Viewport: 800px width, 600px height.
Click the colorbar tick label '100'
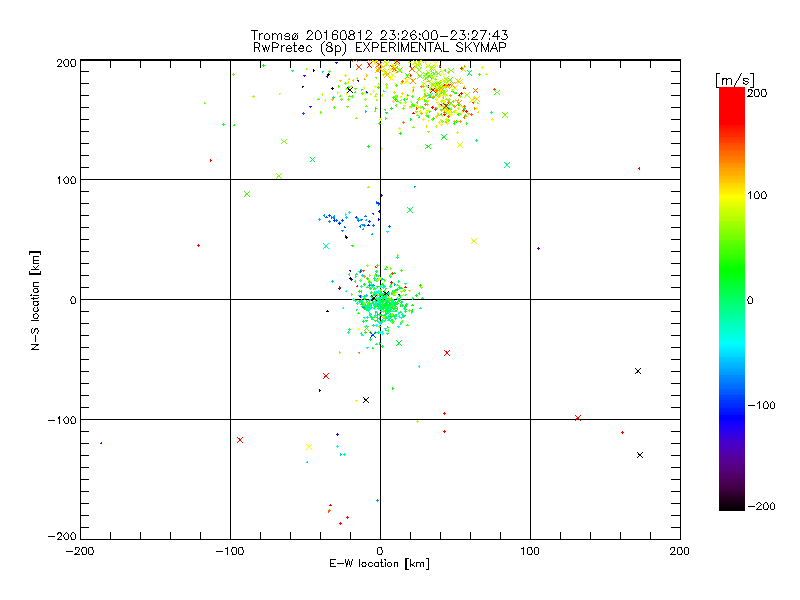pyautogui.click(x=757, y=195)
